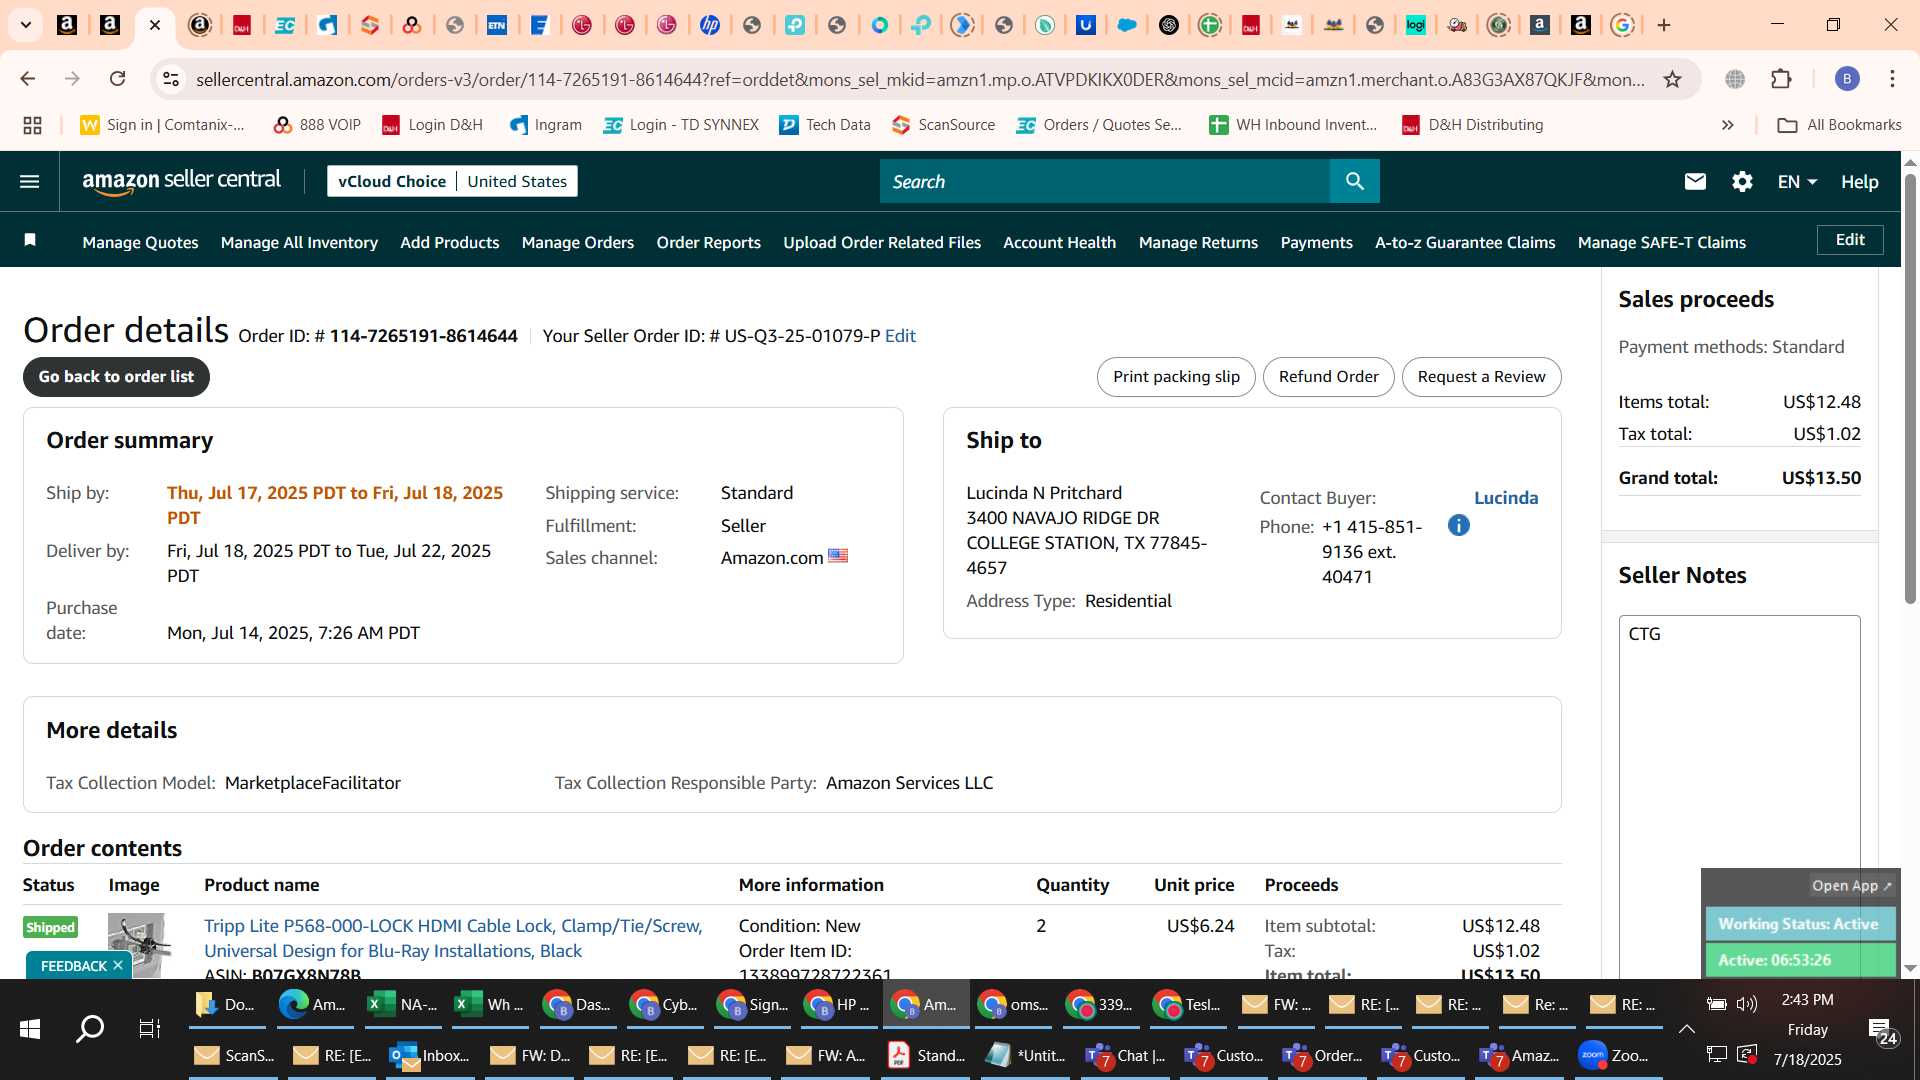Open the messages envelope icon
This screenshot has width=1920, height=1080.
[1694, 181]
